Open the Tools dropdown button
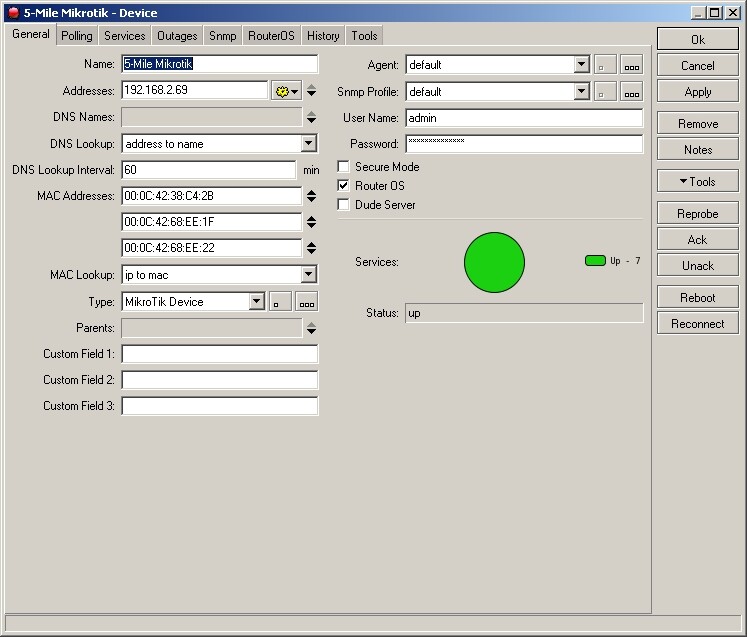This screenshot has height=637, width=747. point(697,182)
